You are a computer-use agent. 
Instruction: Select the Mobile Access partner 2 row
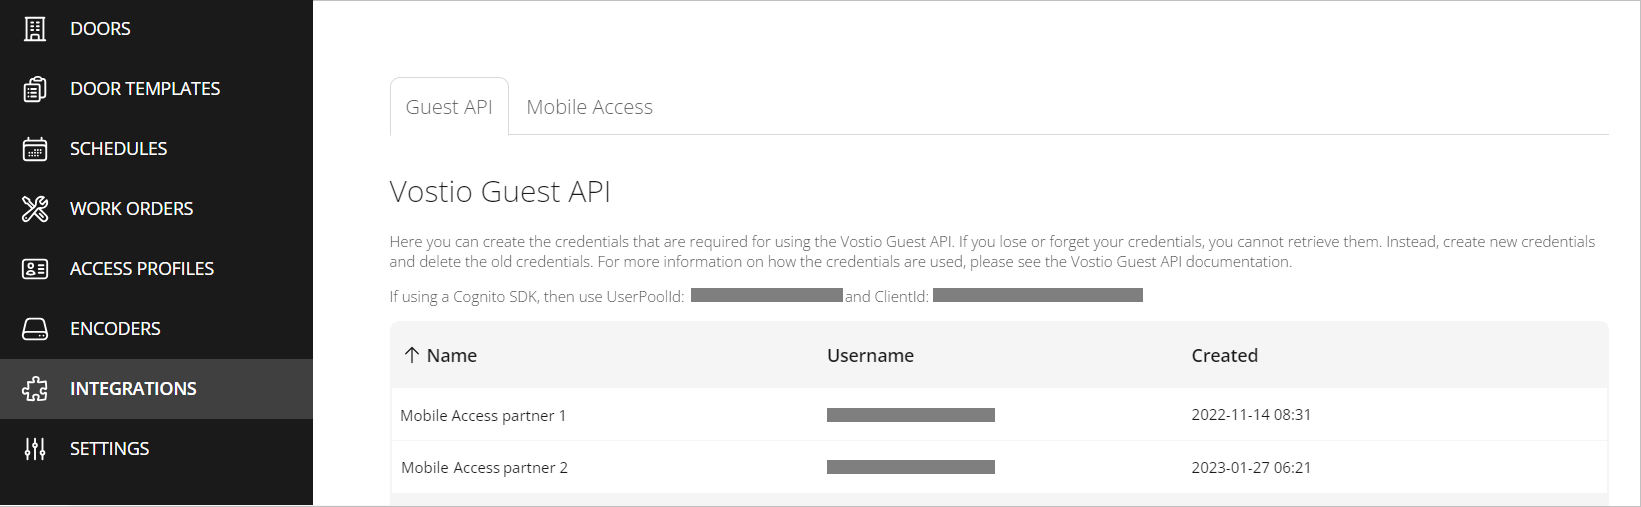pos(484,467)
